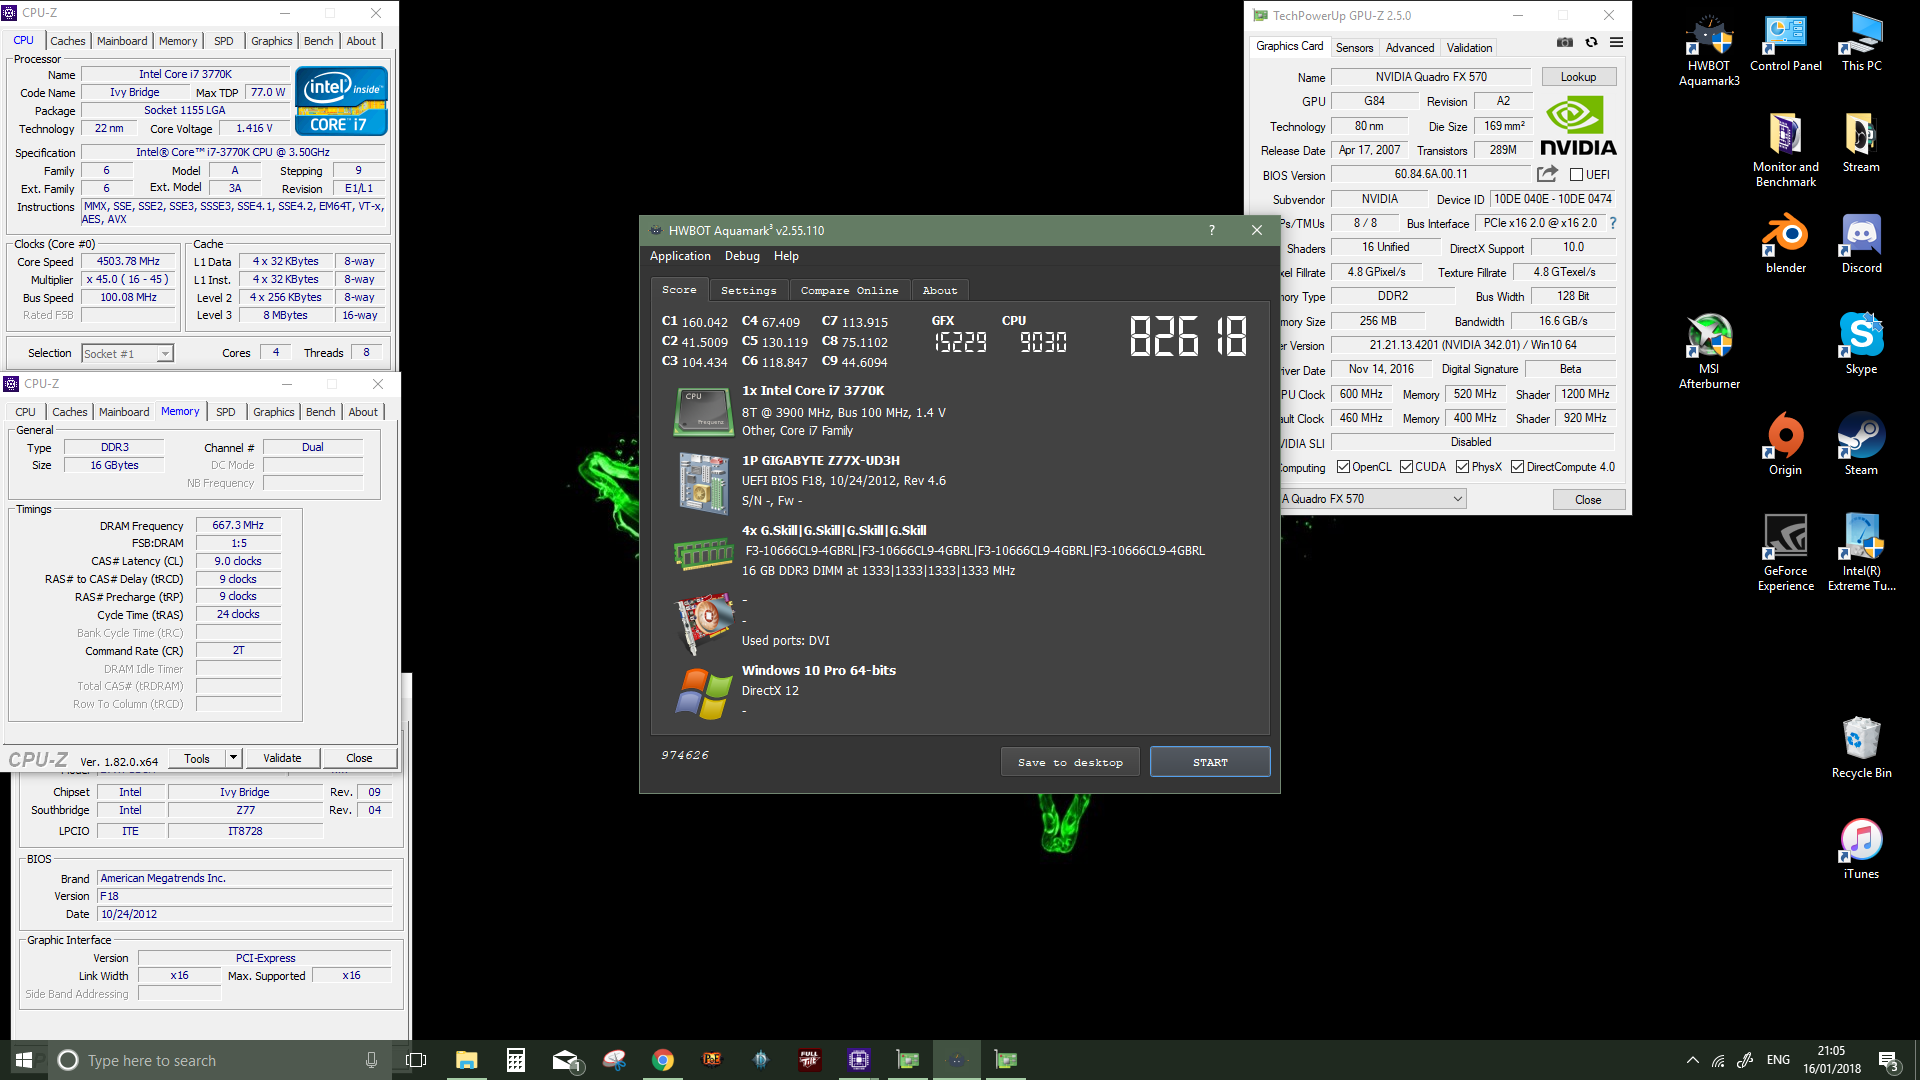Open the Settings tab in Aquamark
This screenshot has height=1080, width=1920.
[x=748, y=290]
